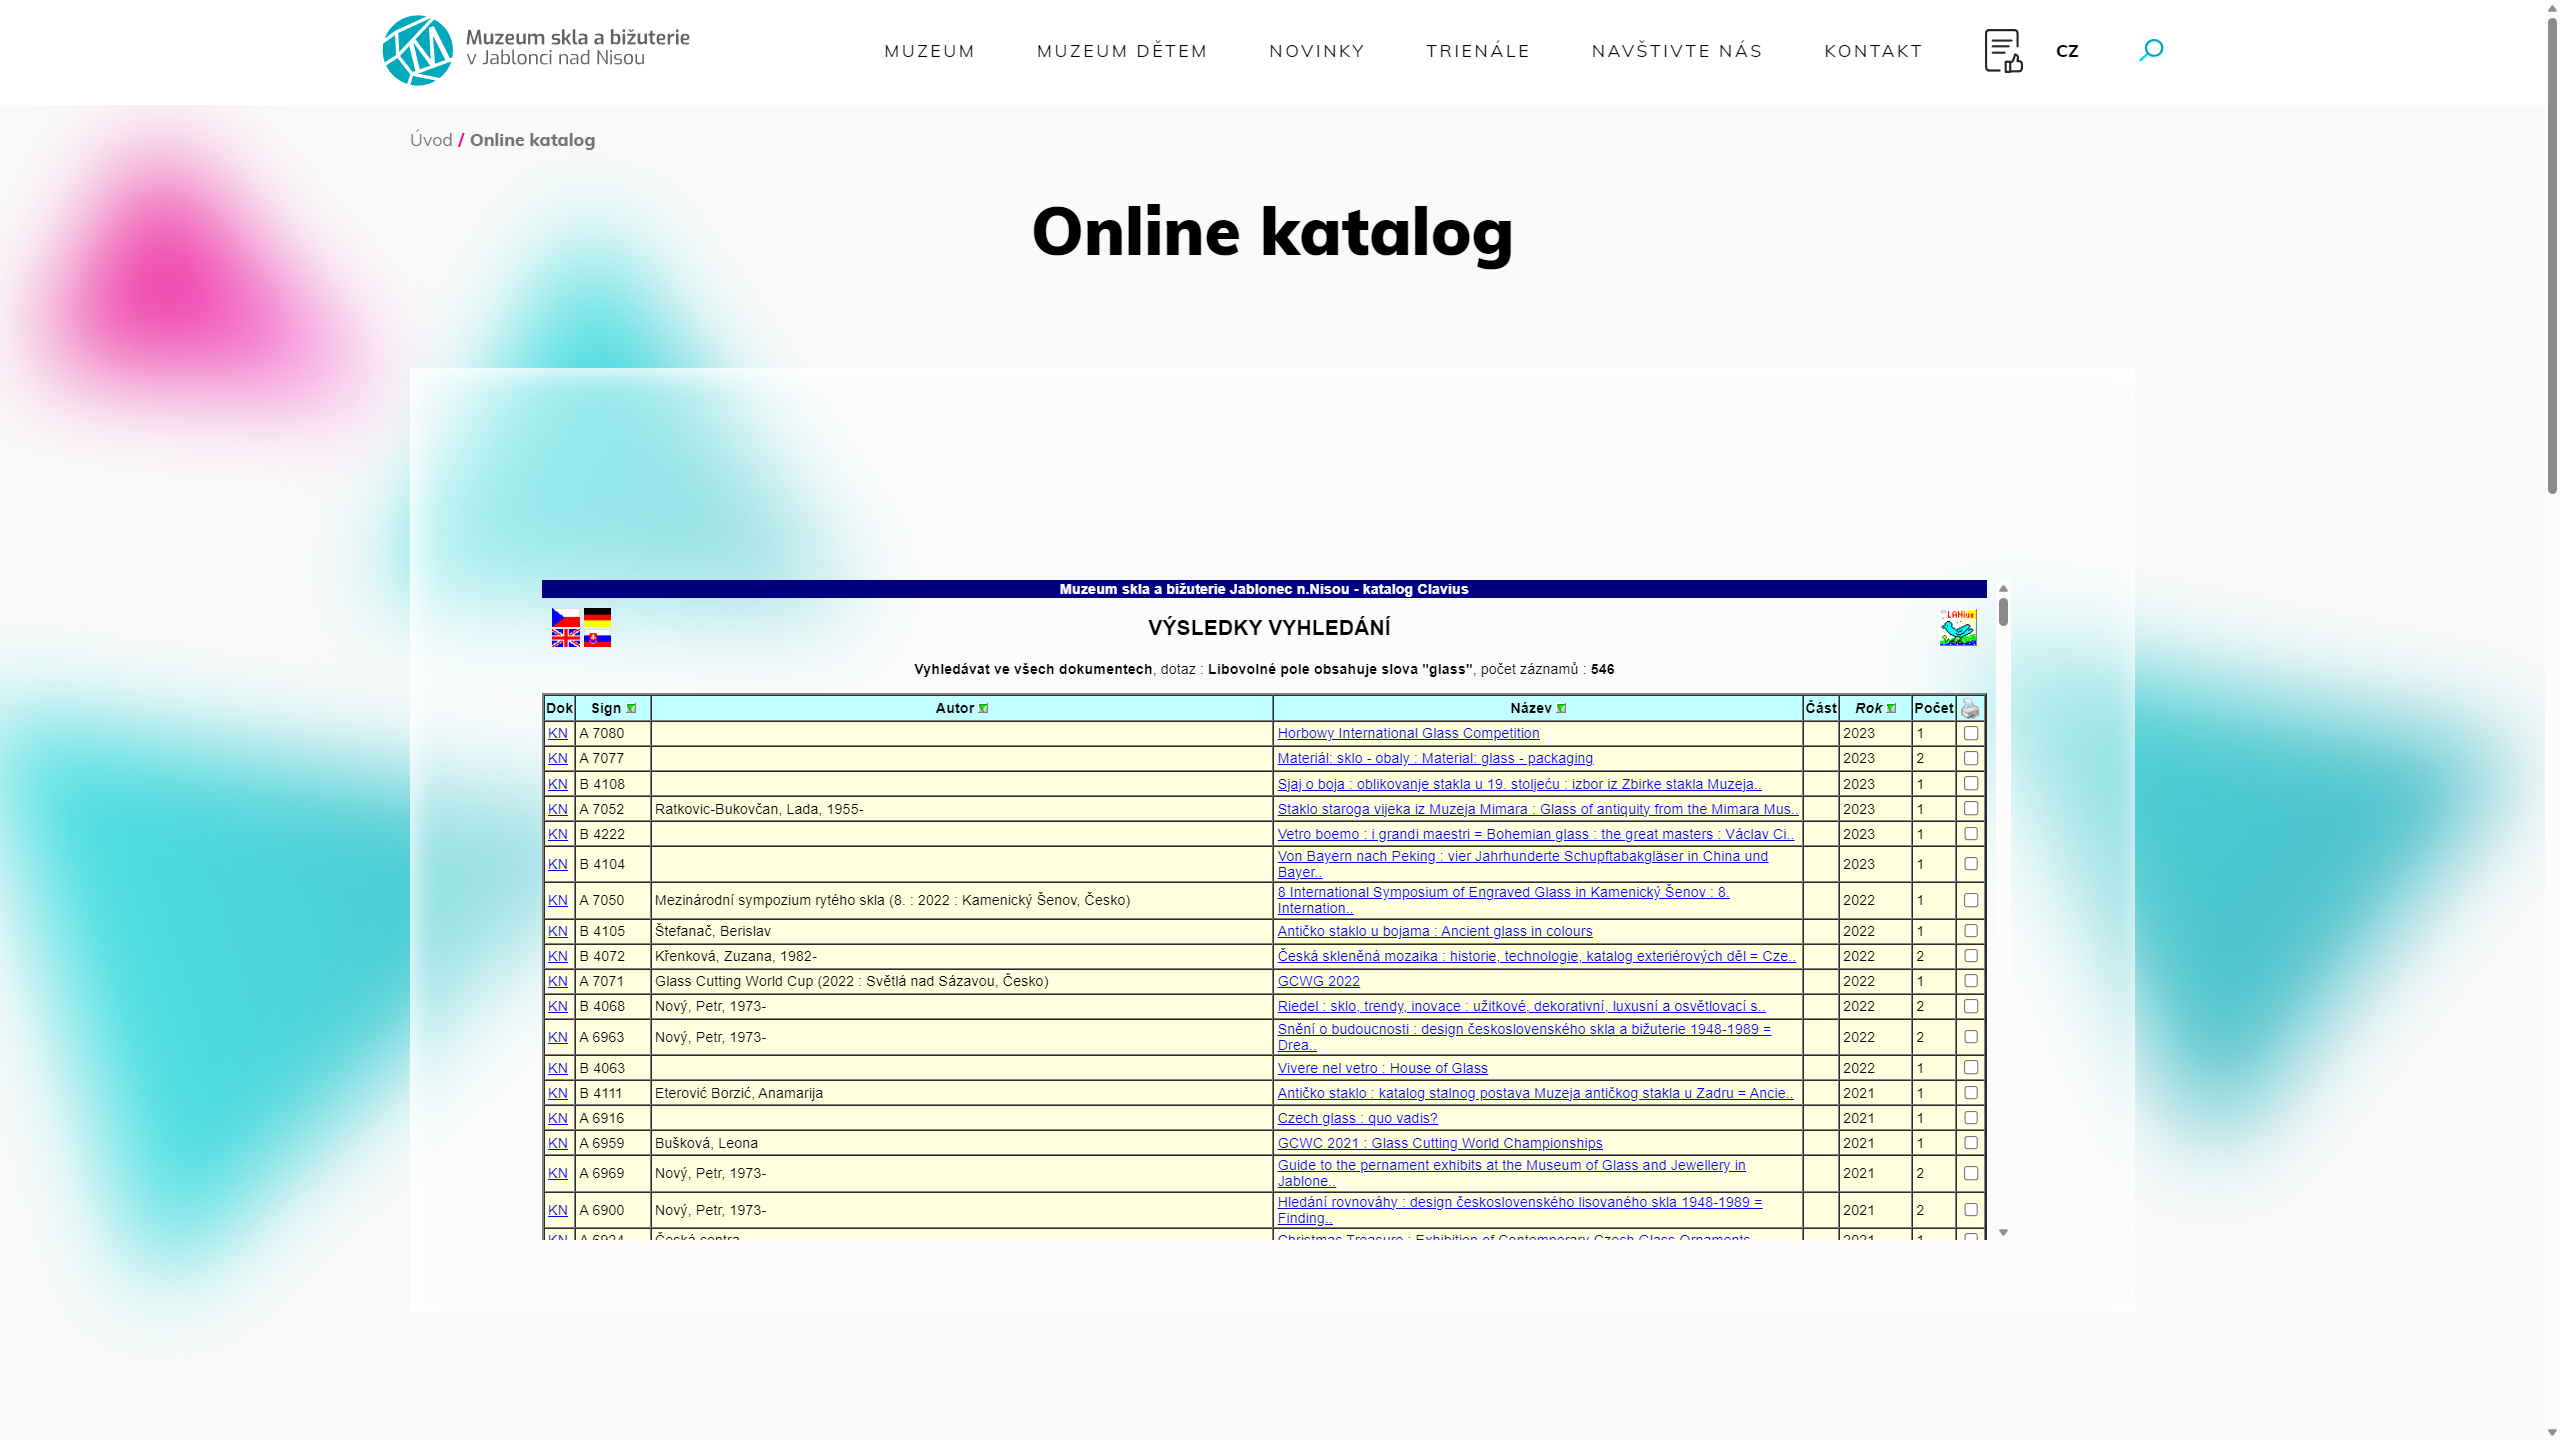Screen dimensions: 2560x1440
Task: Sort by Název column arrow icon
Action: pyautogui.click(x=1561, y=708)
